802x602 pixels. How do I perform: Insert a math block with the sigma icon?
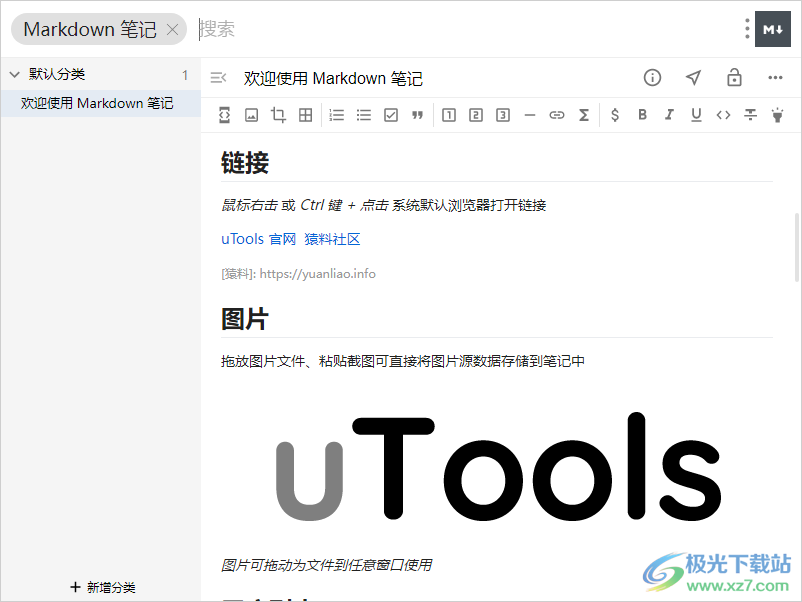[584, 115]
